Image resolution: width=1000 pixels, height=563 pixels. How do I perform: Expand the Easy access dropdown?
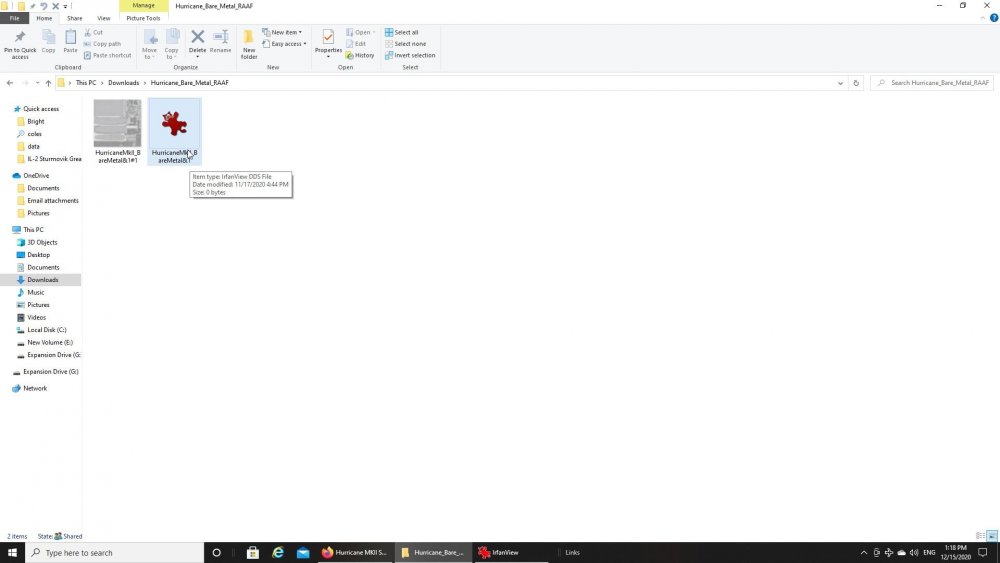(288, 44)
